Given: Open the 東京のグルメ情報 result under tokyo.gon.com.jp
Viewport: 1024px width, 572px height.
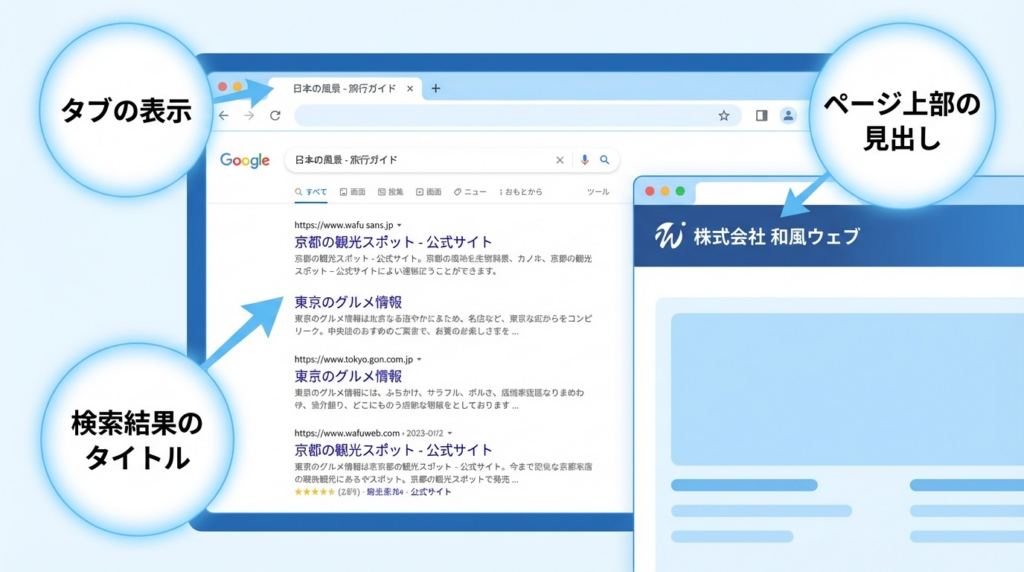Looking at the screenshot, I should (x=348, y=376).
